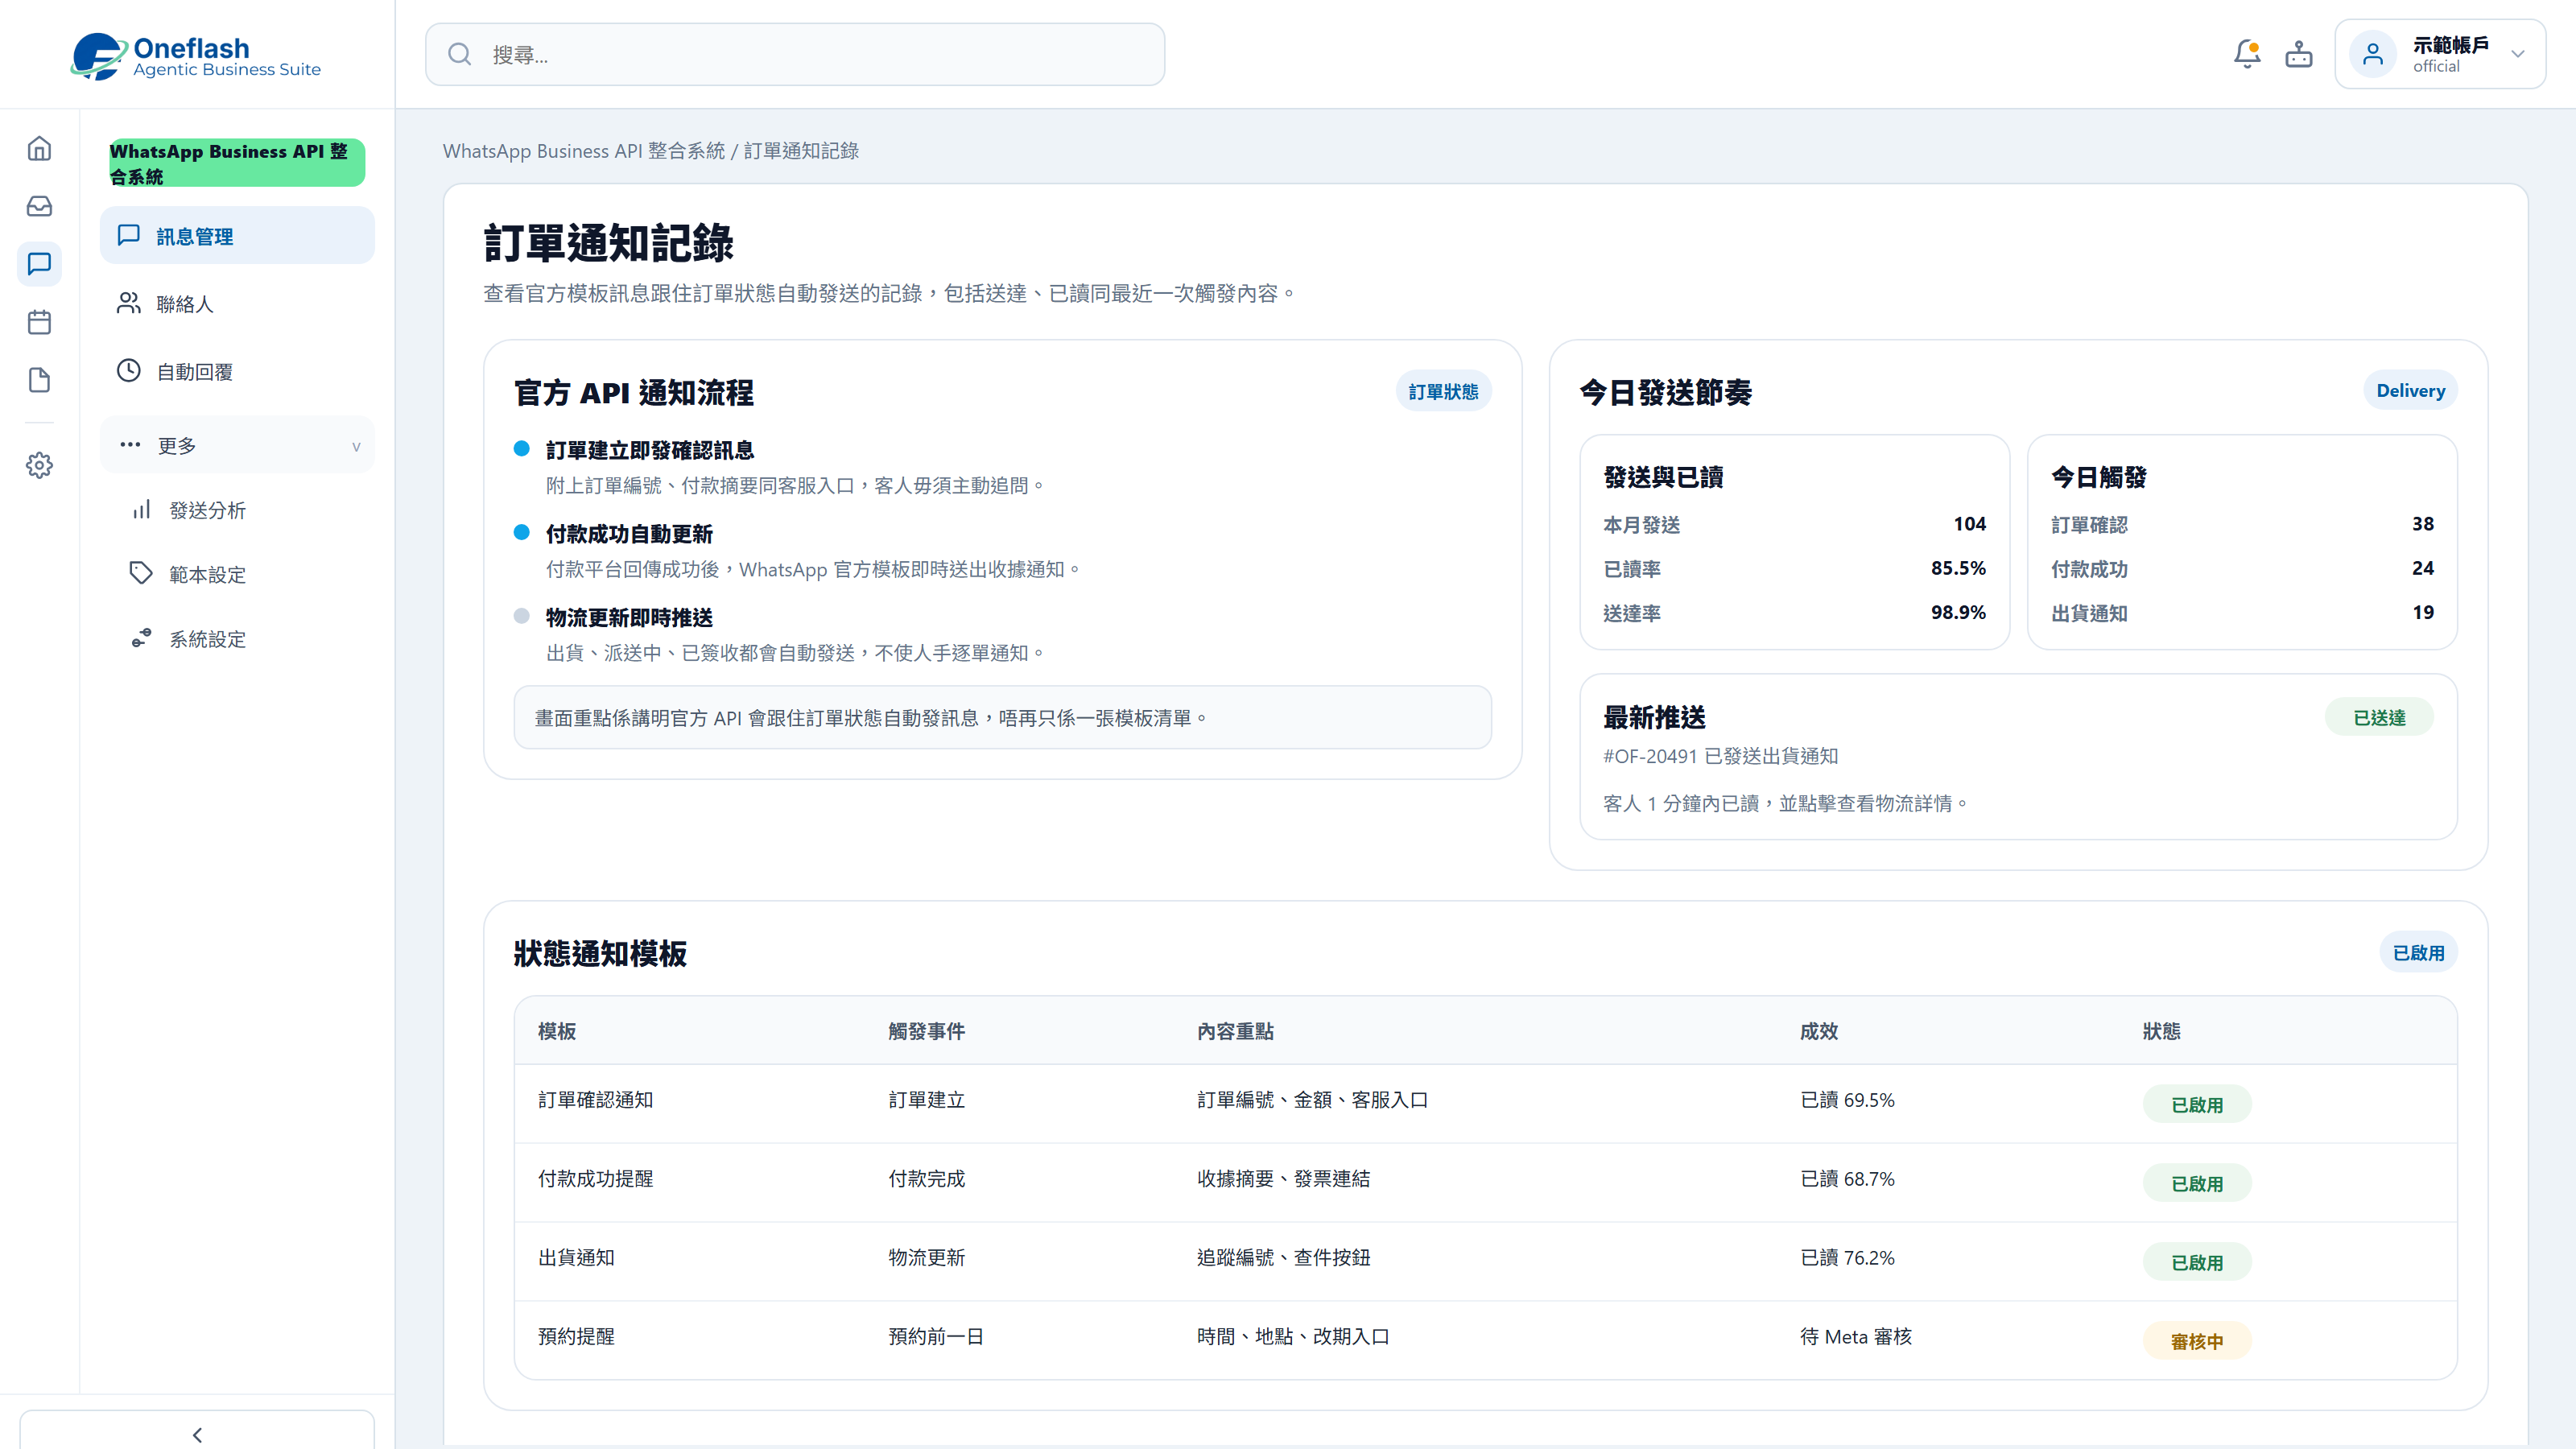Image resolution: width=2576 pixels, height=1449 pixels.
Task: Click the 系統設定 nodes icon
Action: tap(141, 638)
